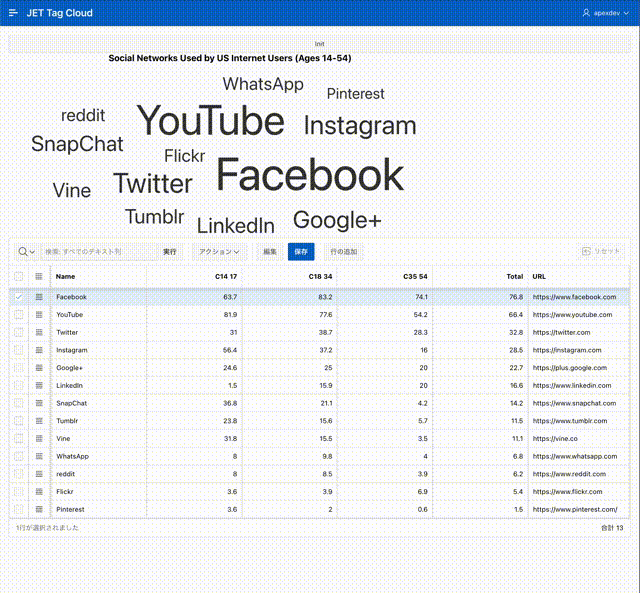Image resolution: width=640 pixels, height=593 pixels.
Task: Open row actions menu for Facebook
Action: [x=39, y=297]
